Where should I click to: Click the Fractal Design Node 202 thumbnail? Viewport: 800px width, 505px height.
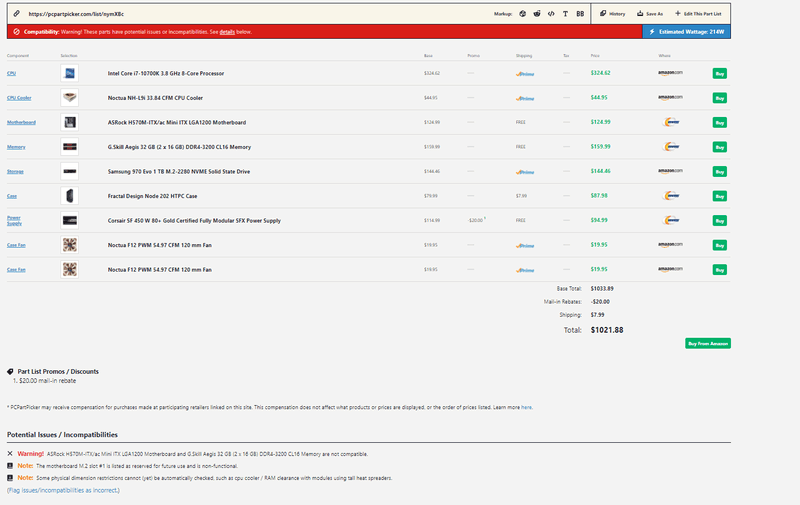tap(69, 196)
